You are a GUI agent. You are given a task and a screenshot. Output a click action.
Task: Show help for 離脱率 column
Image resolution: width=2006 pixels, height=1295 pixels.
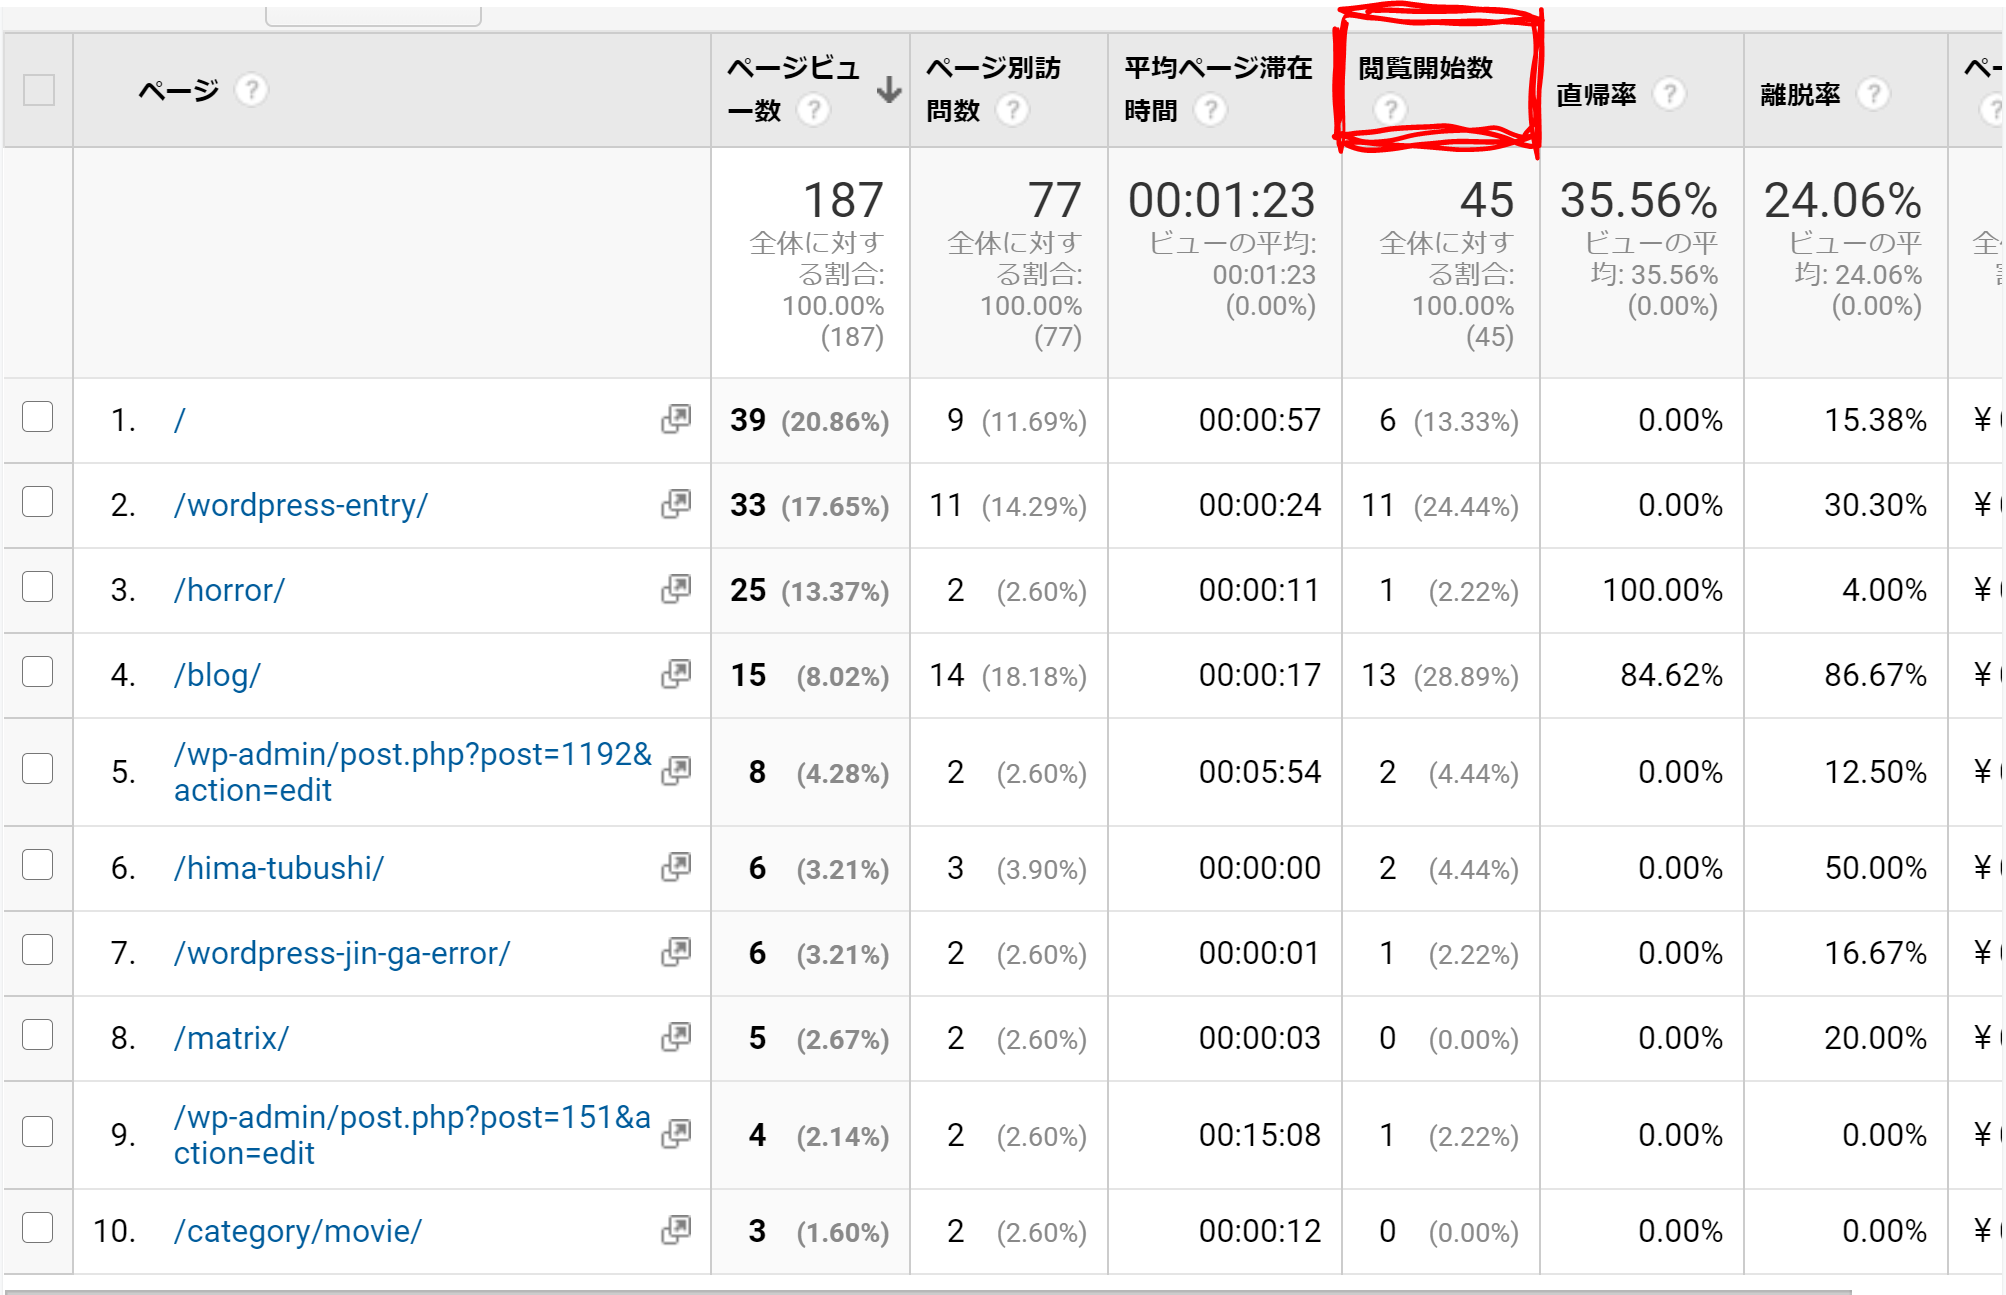coord(1872,94)
